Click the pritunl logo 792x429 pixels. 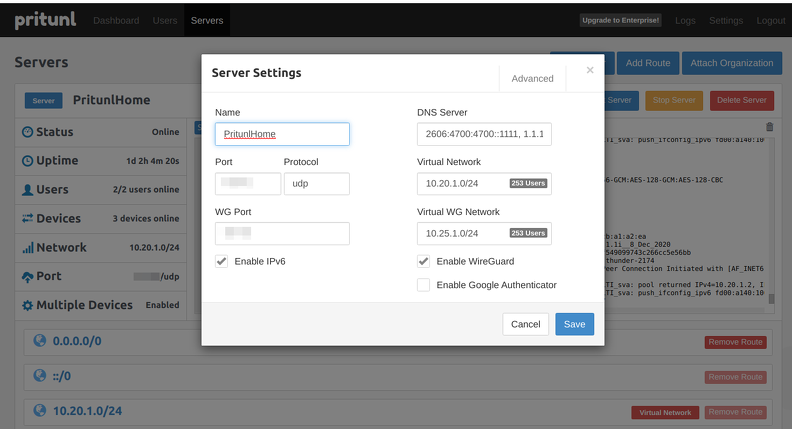[45, 20]
